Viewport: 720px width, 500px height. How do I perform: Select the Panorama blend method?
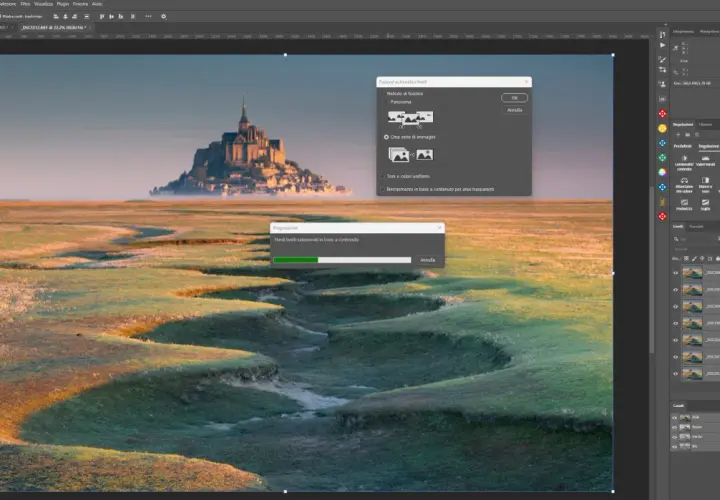(398, 102)
